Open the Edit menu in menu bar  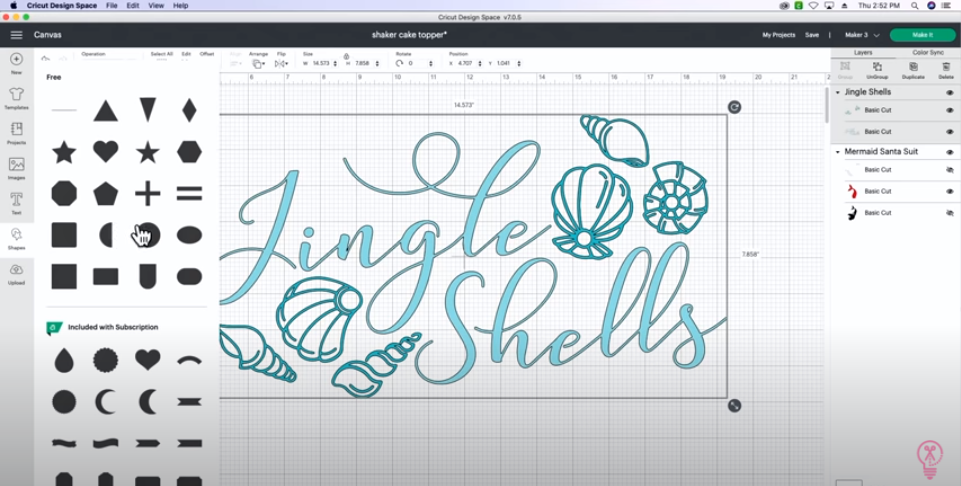pos(132,6)
